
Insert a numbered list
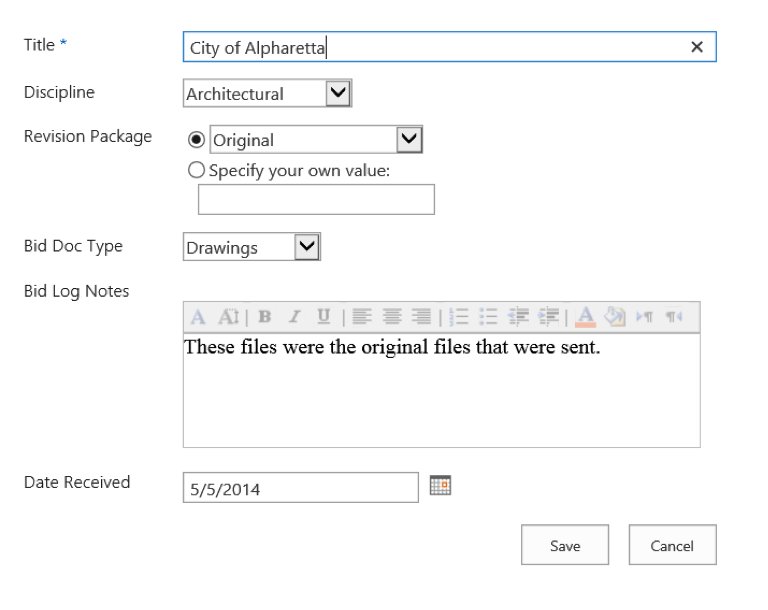[459, 317]
